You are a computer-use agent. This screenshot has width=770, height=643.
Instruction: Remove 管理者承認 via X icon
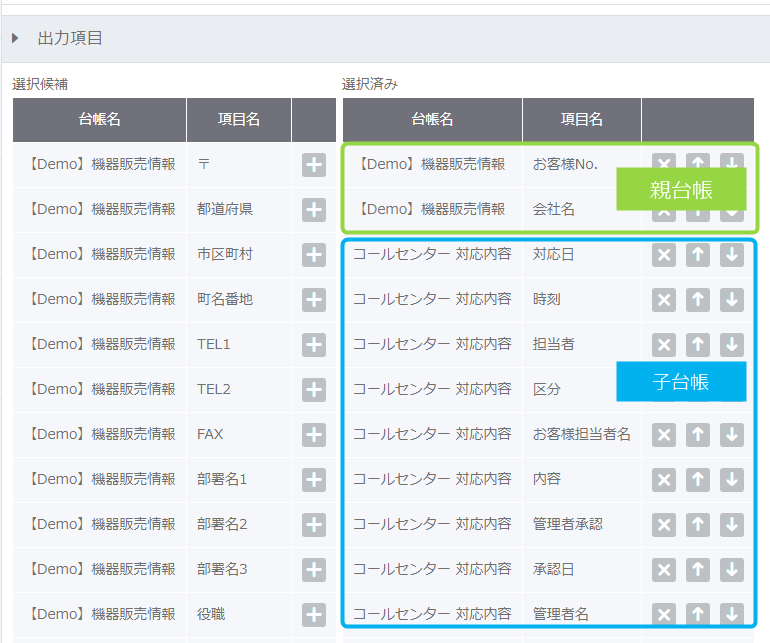(x=664, y=525)
